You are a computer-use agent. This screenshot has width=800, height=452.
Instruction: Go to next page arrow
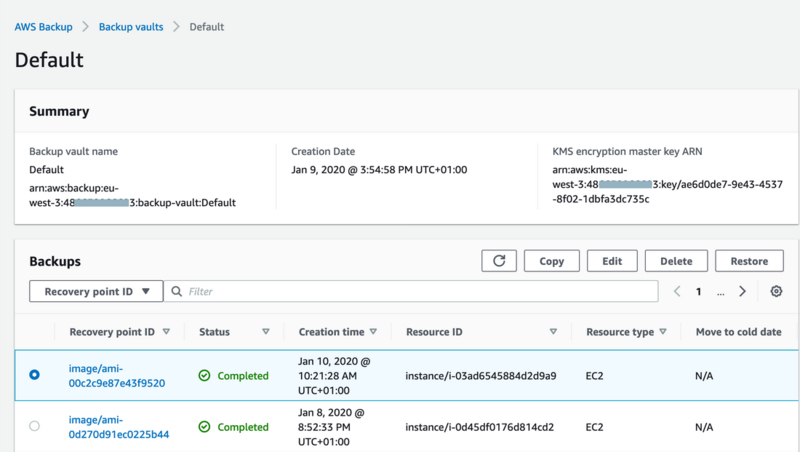click(x=742, y=291)
